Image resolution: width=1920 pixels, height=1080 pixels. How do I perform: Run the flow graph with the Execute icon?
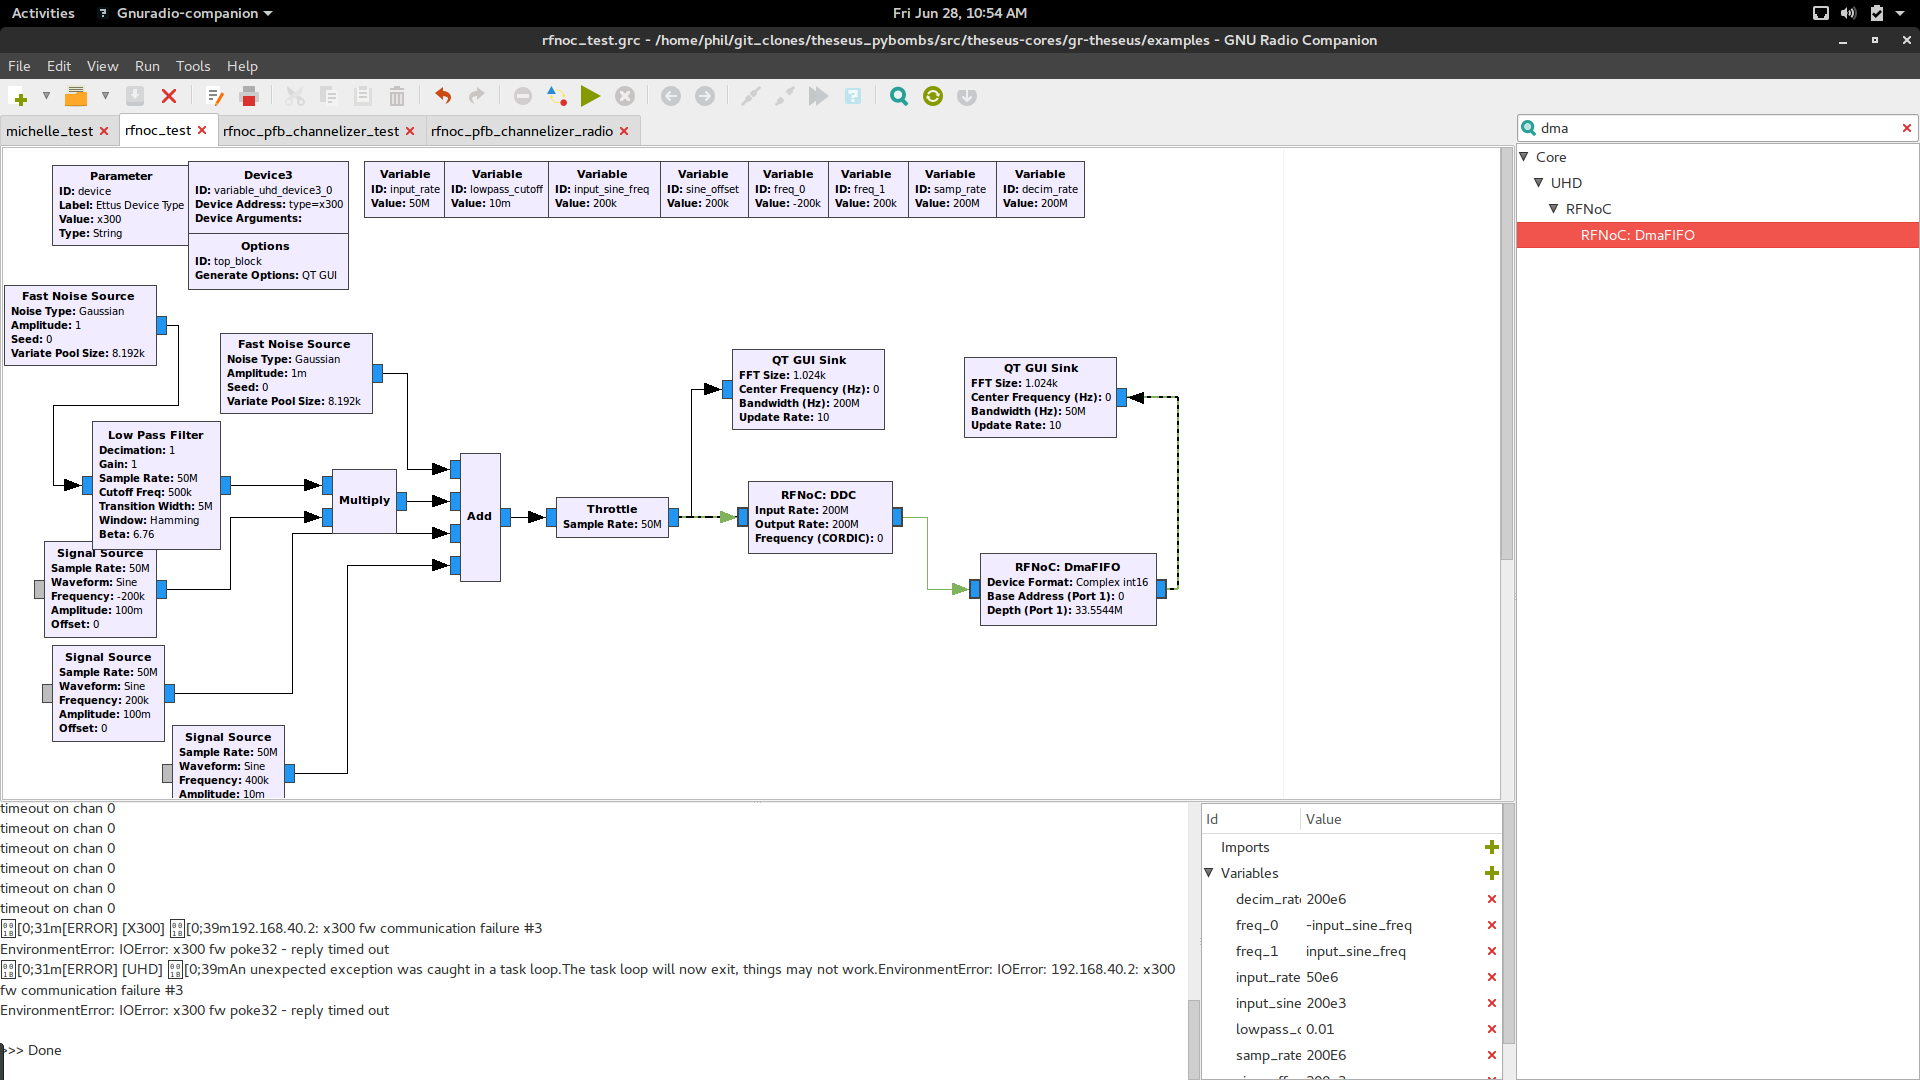click(590, 96)
